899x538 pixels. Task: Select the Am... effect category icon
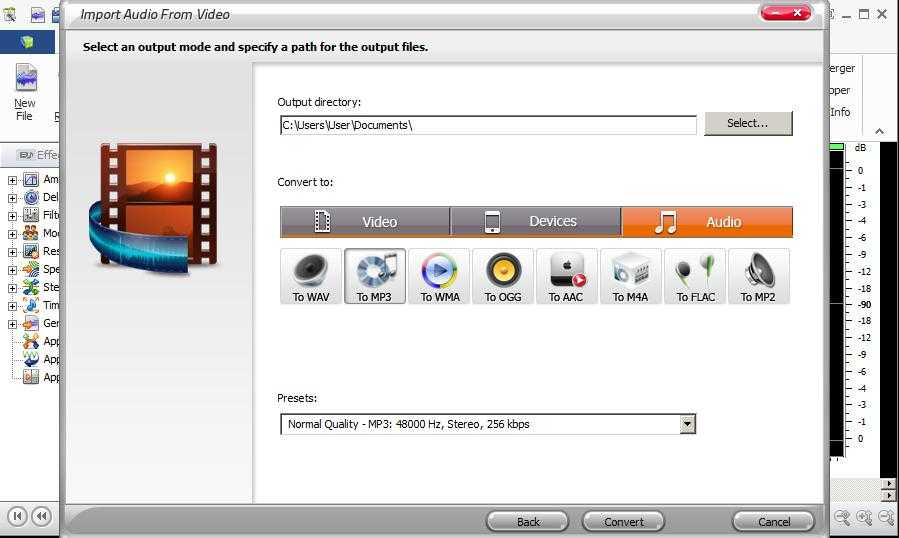point(31,180)
